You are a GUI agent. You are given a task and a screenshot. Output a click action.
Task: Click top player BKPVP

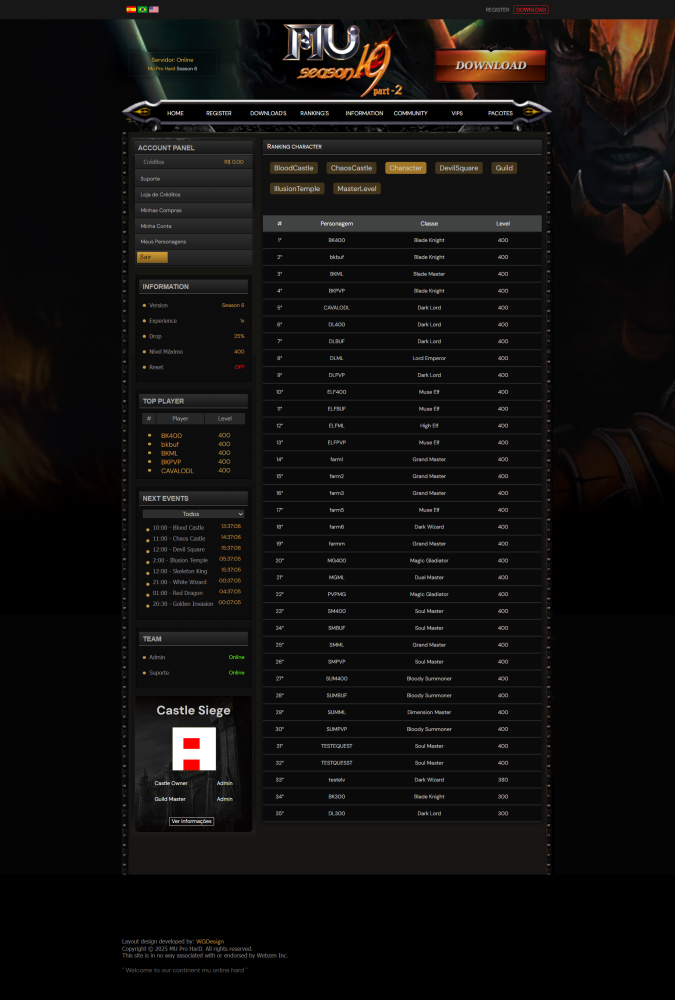tap(171, 462)
